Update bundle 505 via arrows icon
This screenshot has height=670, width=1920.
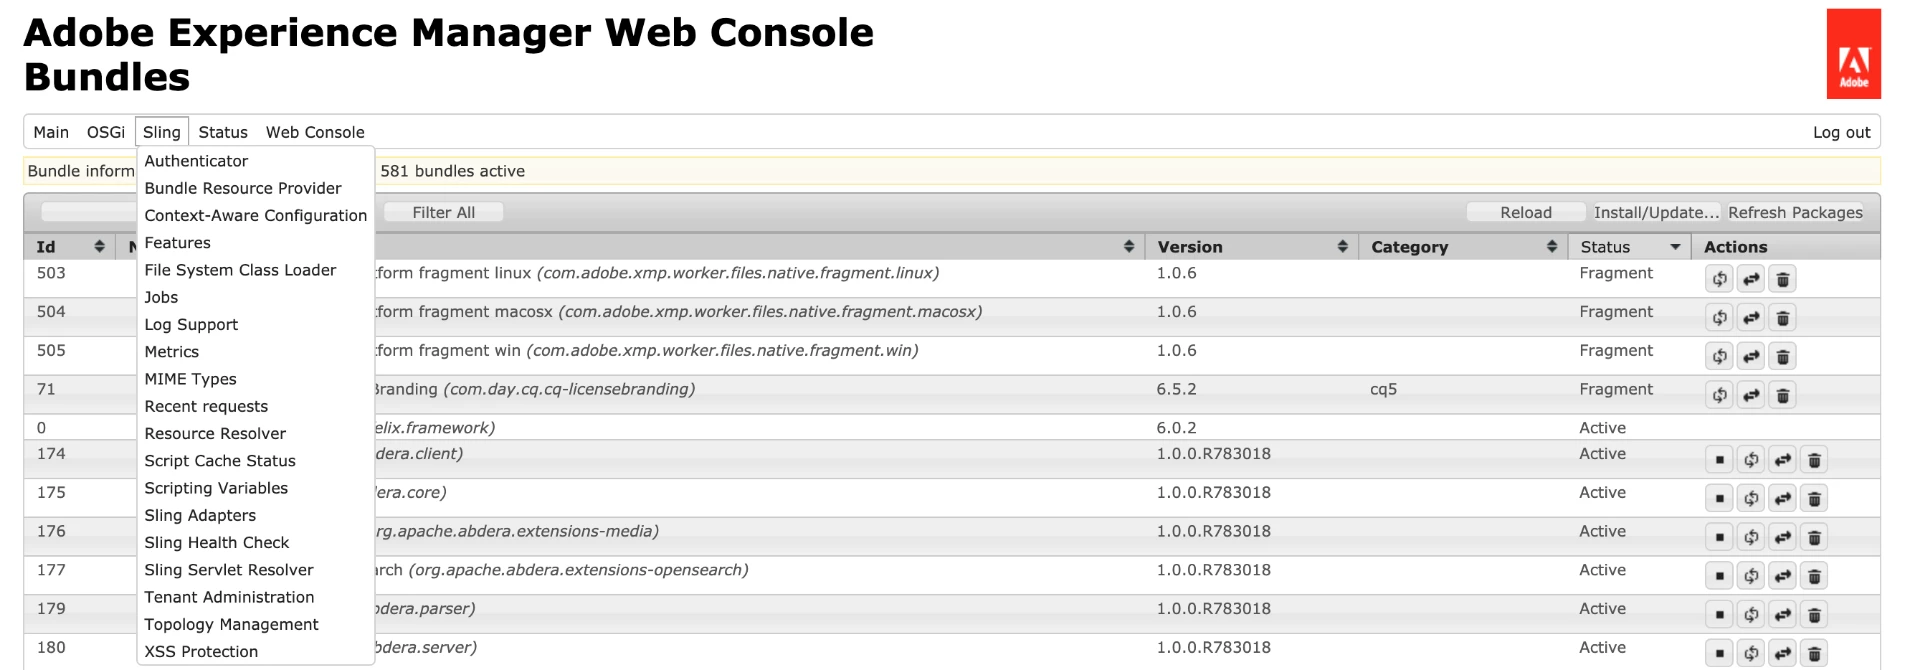pyautogui.click(x=1751, y=356)
